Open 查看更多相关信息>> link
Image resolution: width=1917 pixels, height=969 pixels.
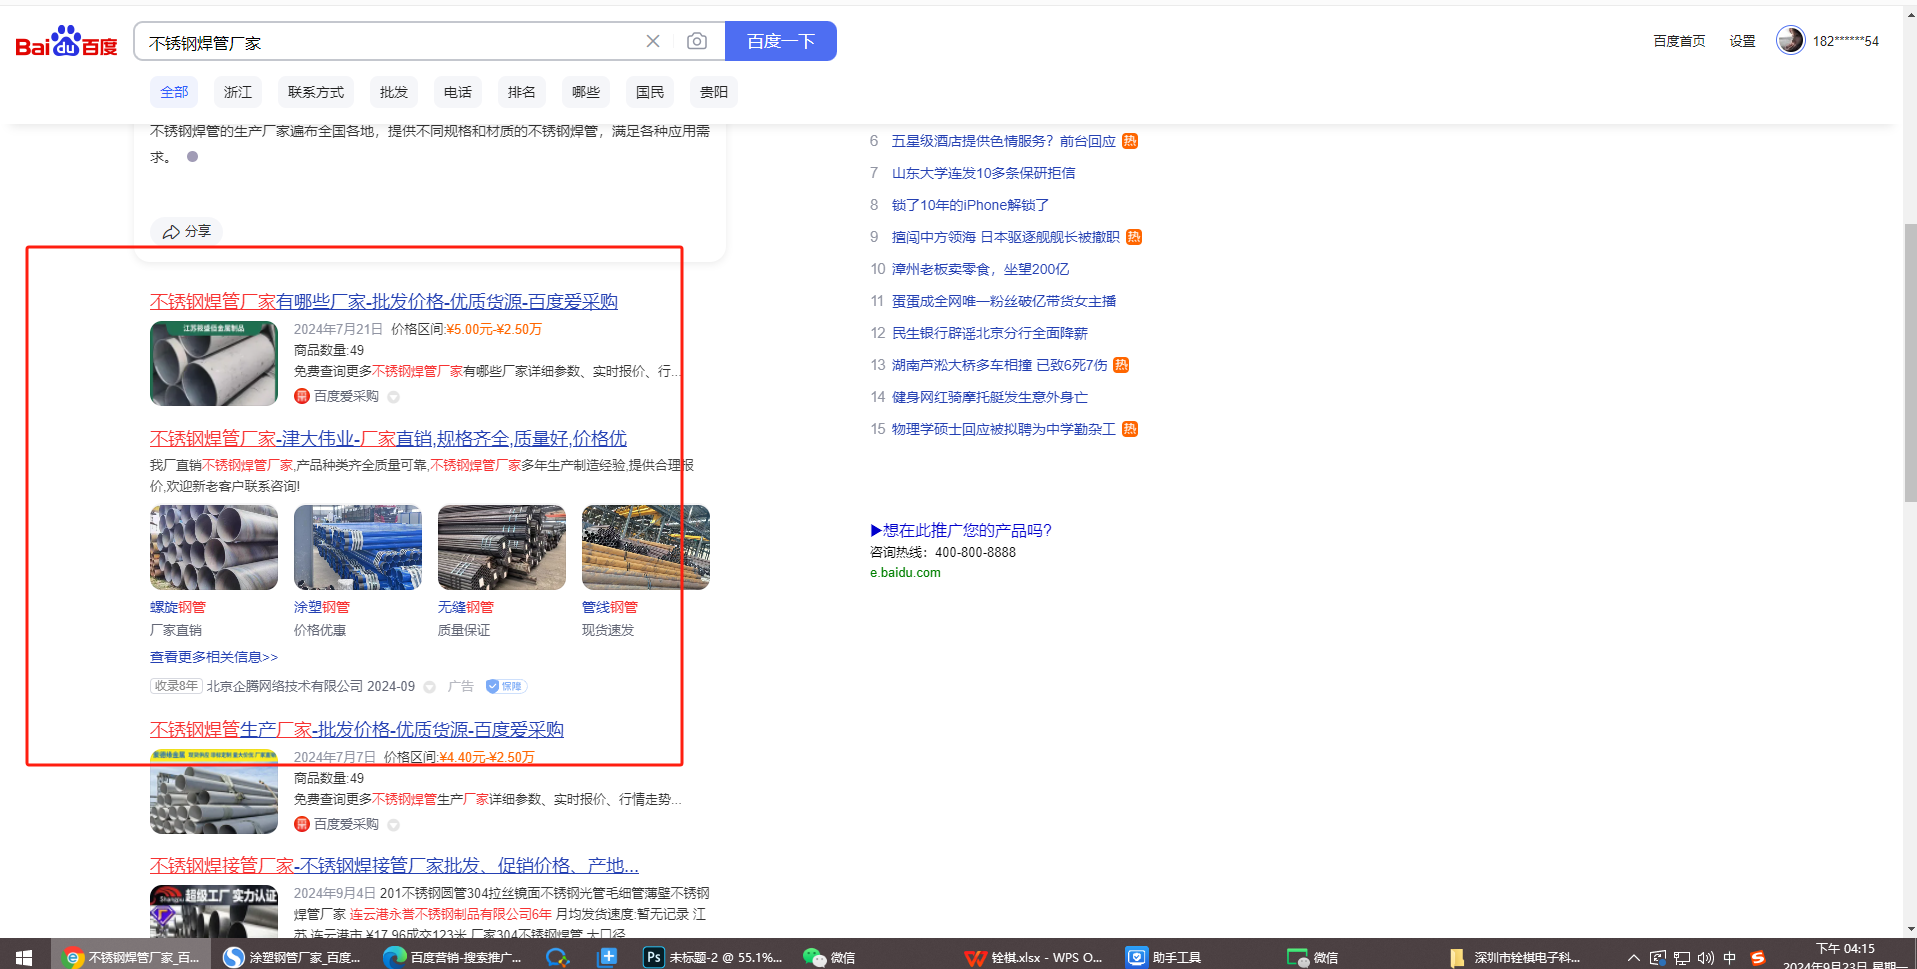tap(214, 657)
